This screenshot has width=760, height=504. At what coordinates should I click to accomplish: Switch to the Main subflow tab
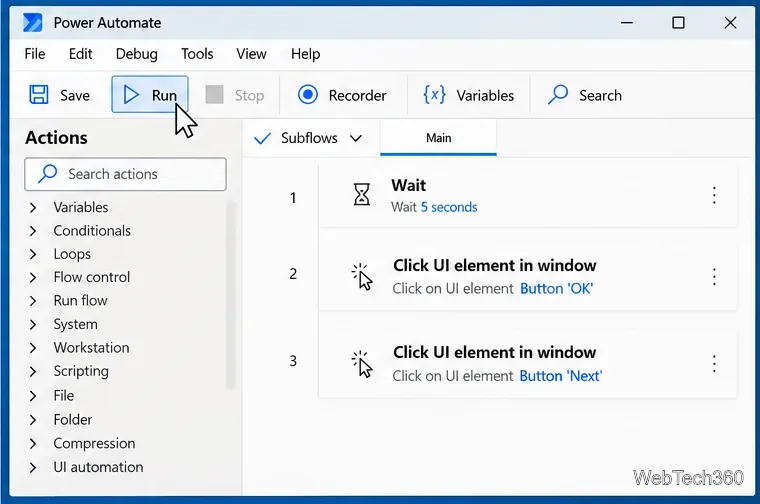click(x=439, y=138)
